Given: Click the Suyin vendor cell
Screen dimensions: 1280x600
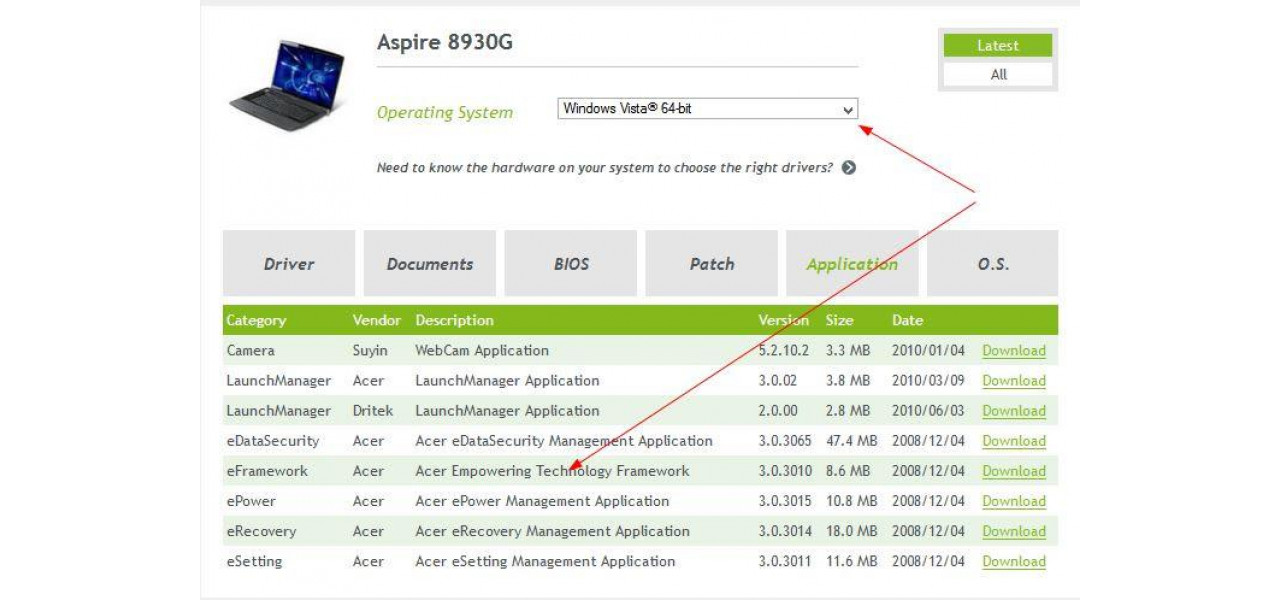Looking at the screenshot, I should [x=370, y=351].
